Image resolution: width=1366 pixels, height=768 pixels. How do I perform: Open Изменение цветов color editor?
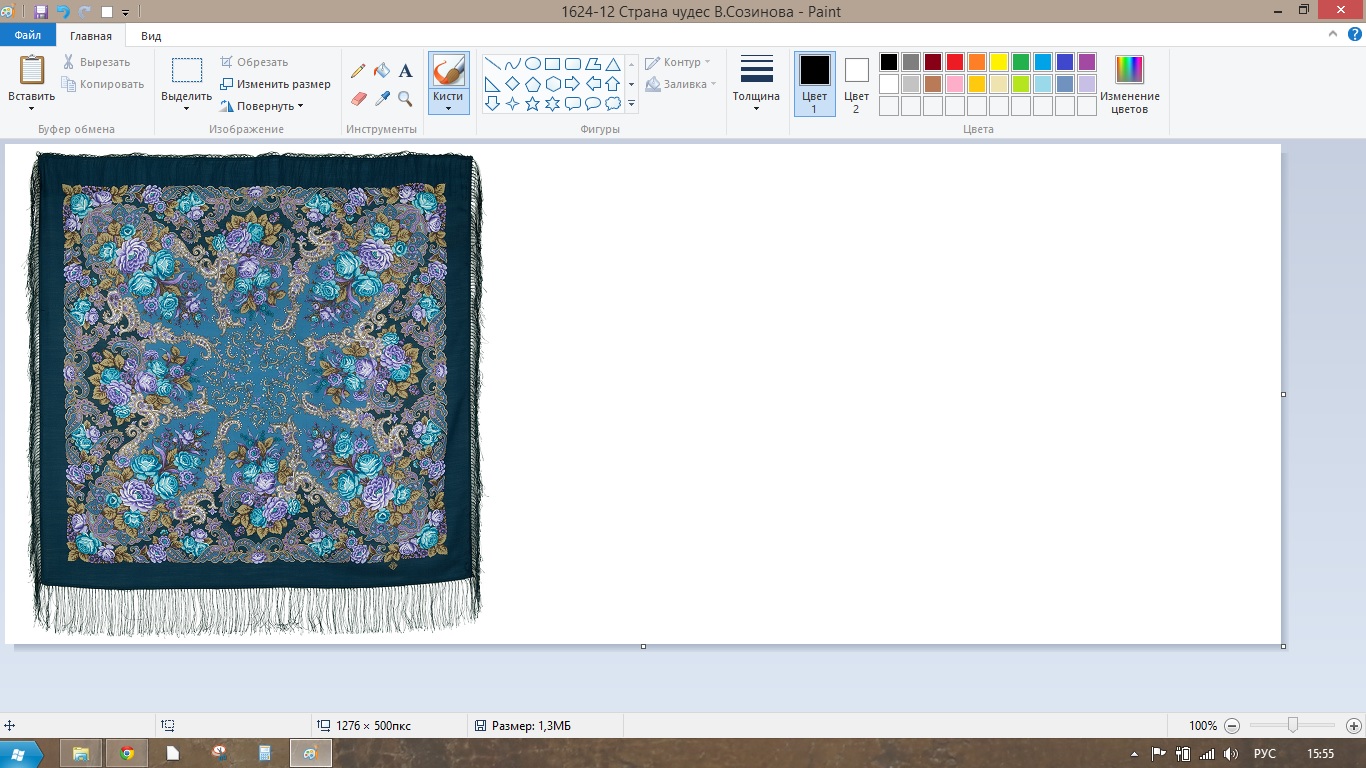[1129, 84]
